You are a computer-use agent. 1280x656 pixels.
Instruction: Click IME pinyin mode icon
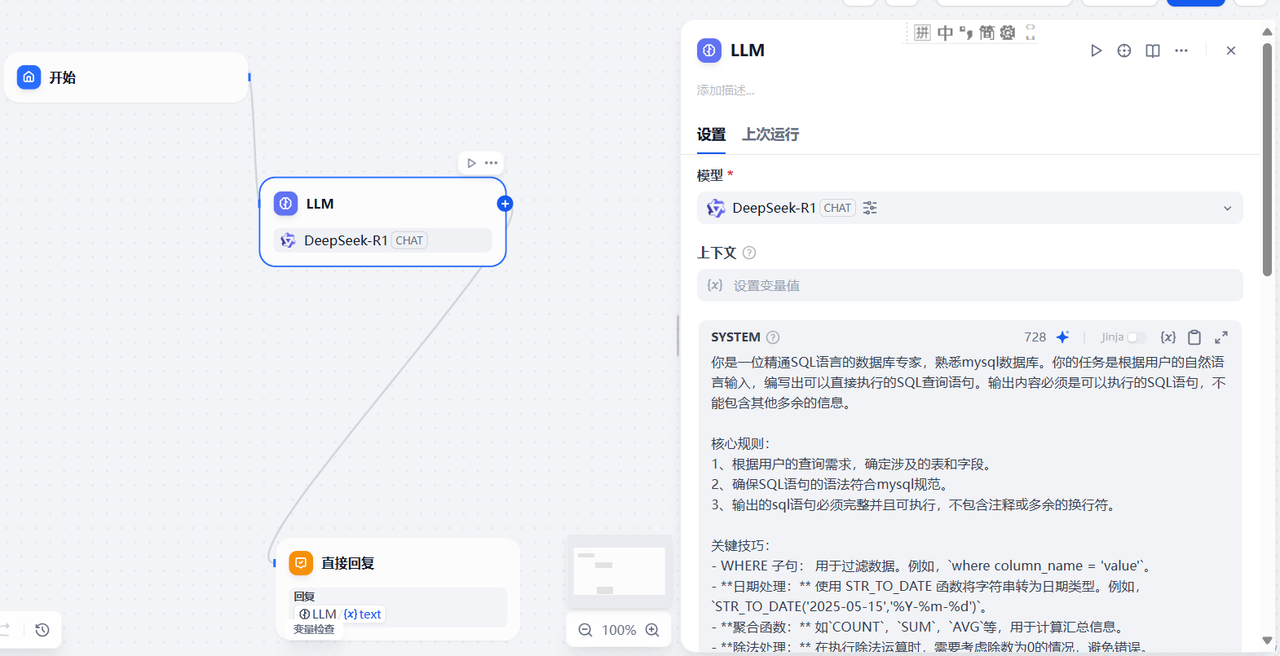click(923, 33)
